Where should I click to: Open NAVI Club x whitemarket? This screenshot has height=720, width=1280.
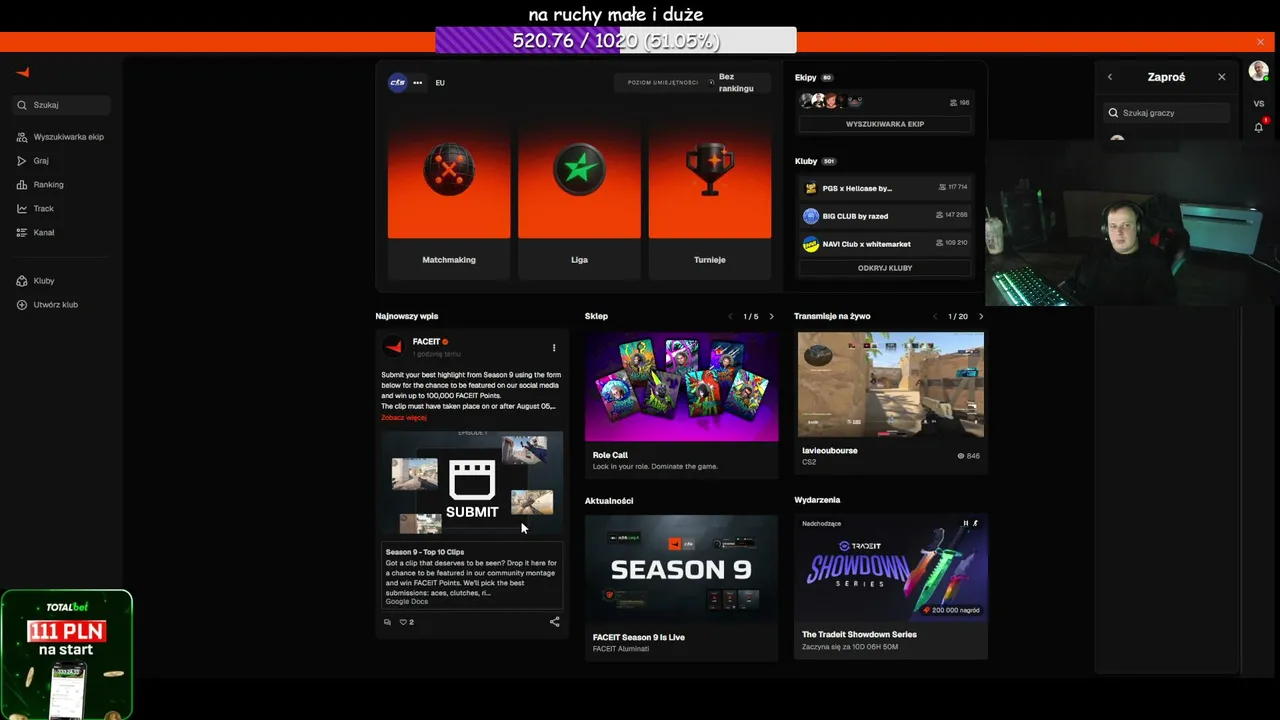point(885,244)
